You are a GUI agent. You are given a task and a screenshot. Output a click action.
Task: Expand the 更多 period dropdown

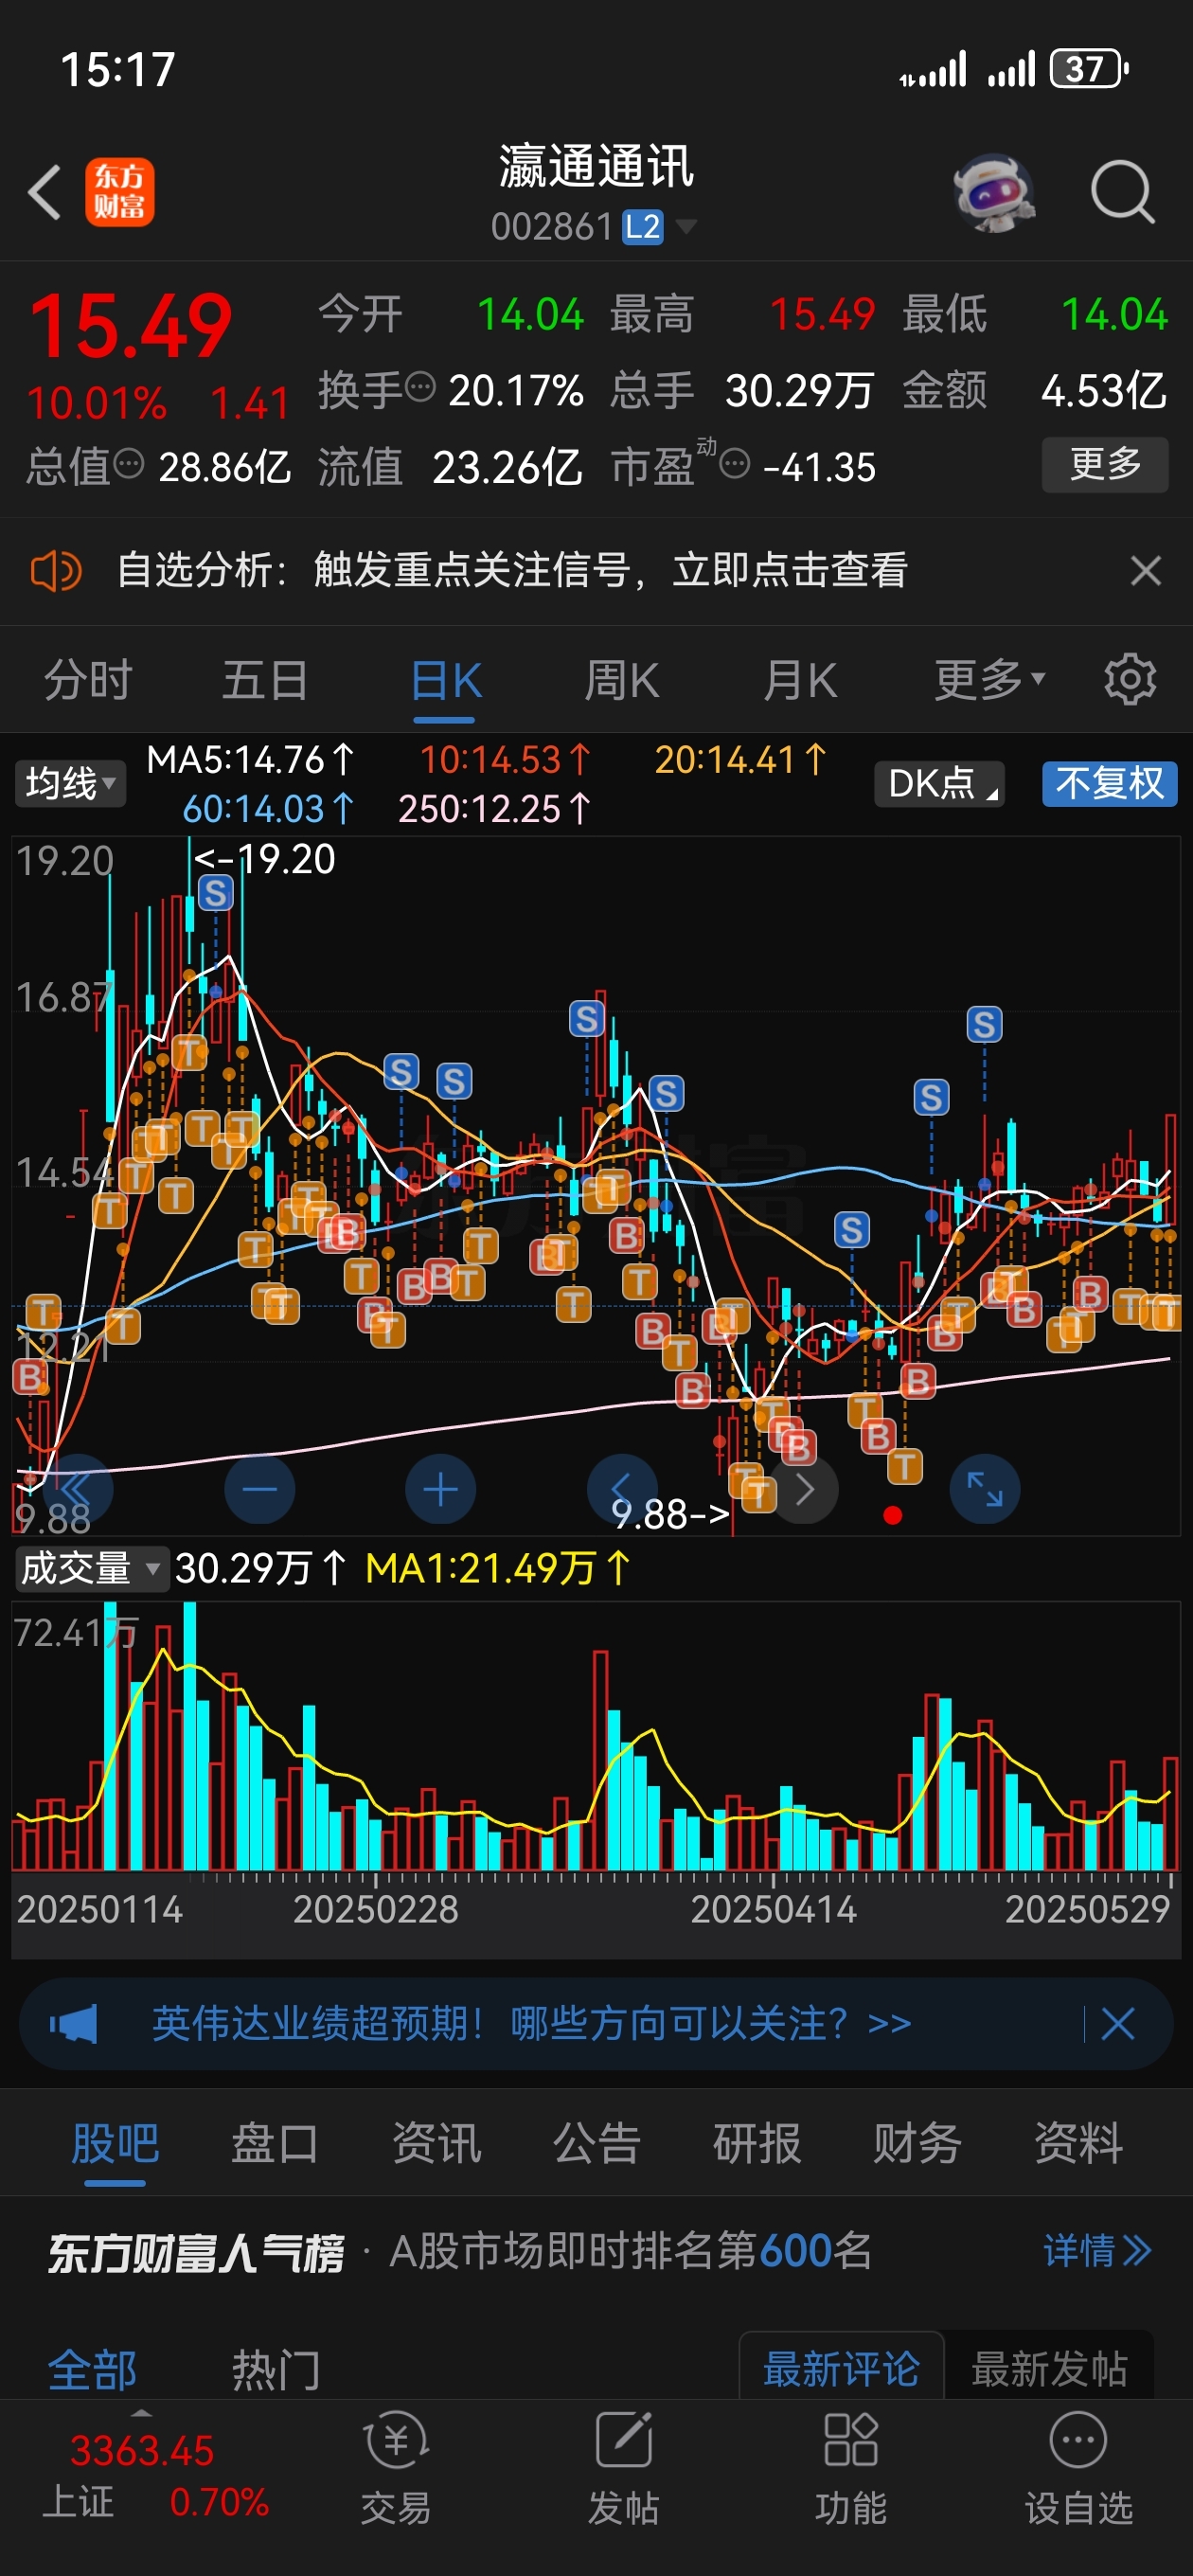989,681
